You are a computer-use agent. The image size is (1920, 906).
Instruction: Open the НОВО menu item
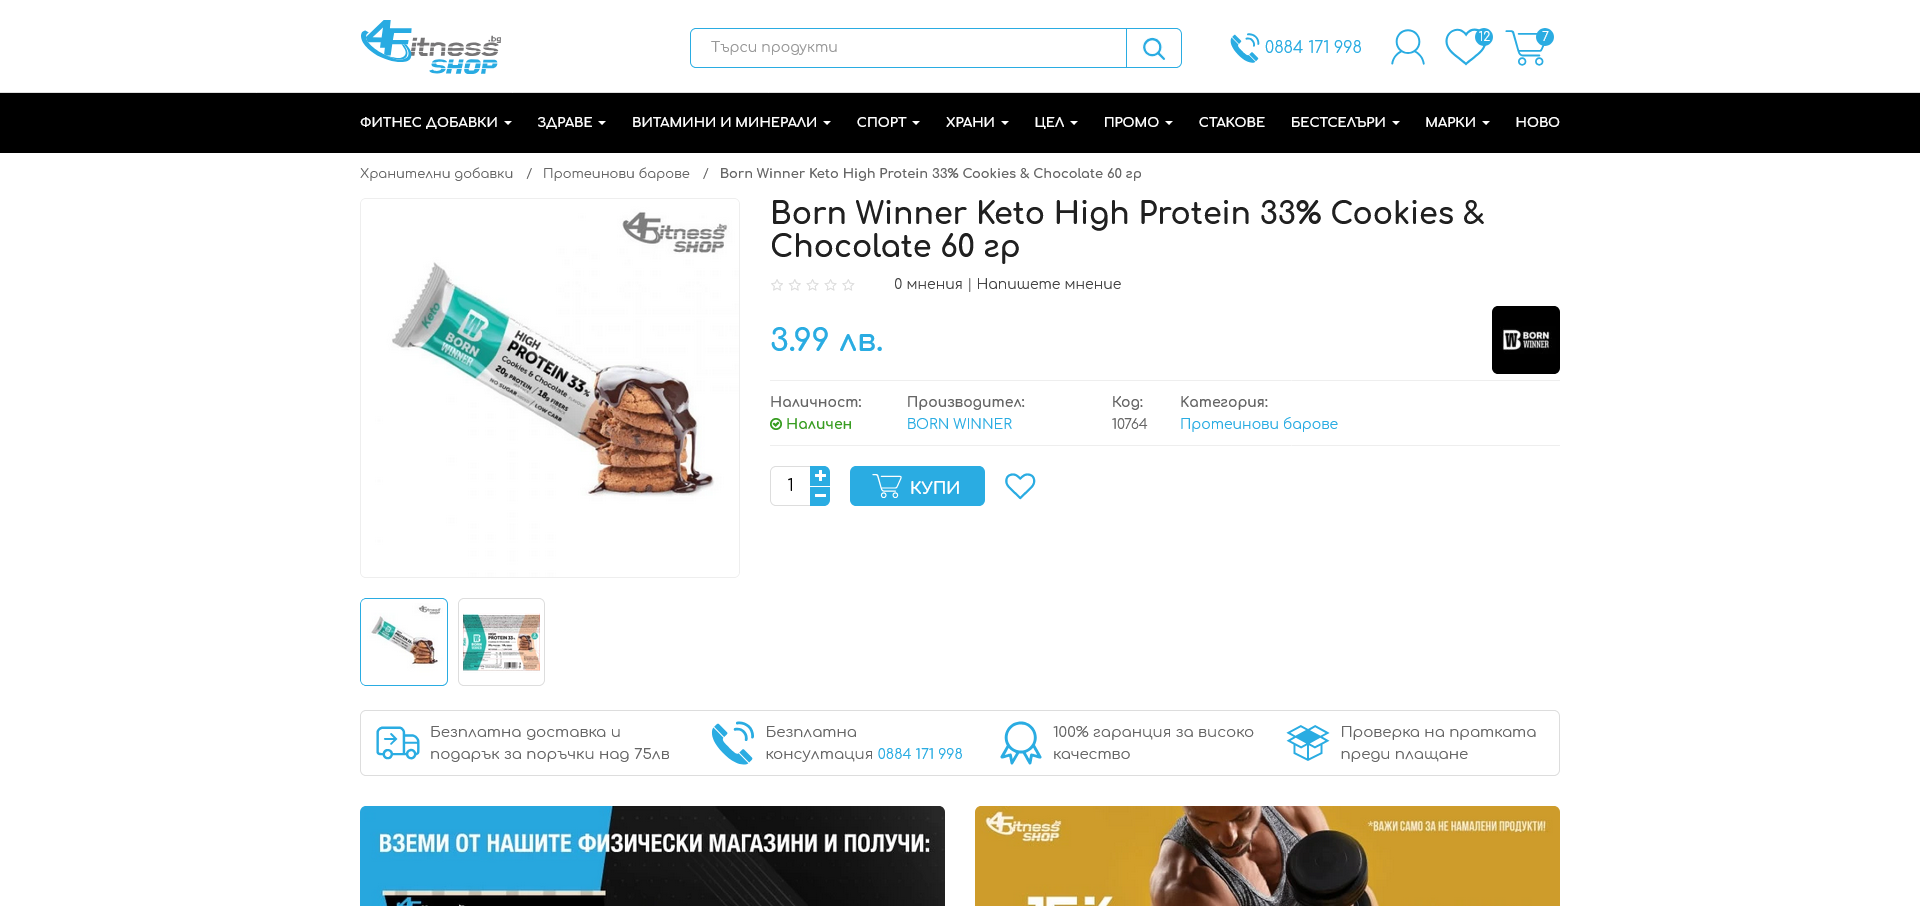pos(1537,122)
